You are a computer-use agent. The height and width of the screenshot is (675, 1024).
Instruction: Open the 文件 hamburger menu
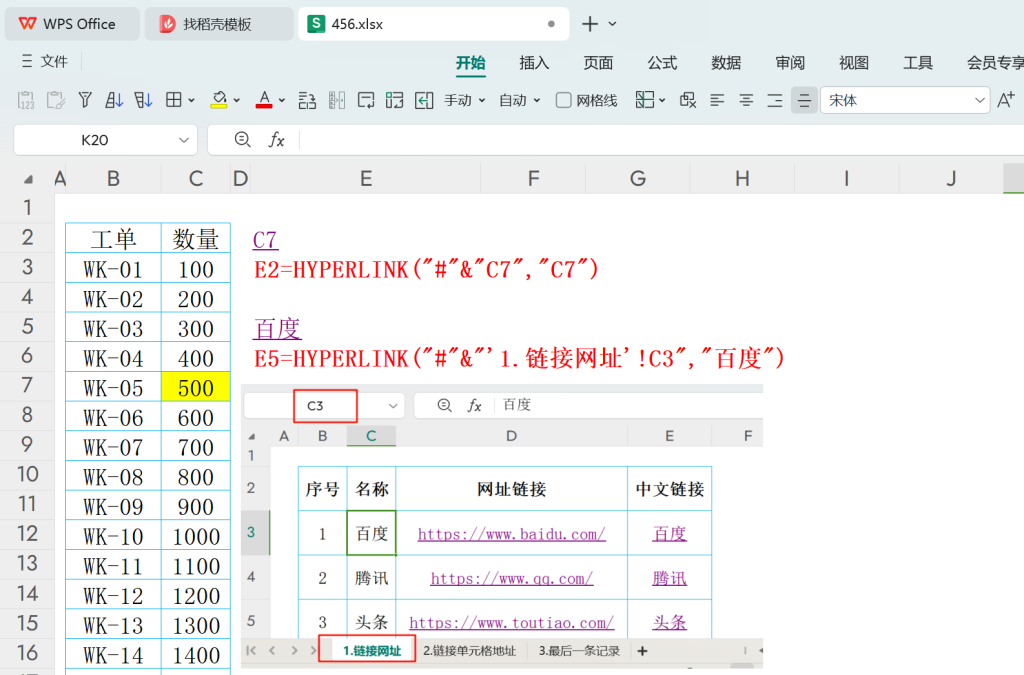(44, 61)
